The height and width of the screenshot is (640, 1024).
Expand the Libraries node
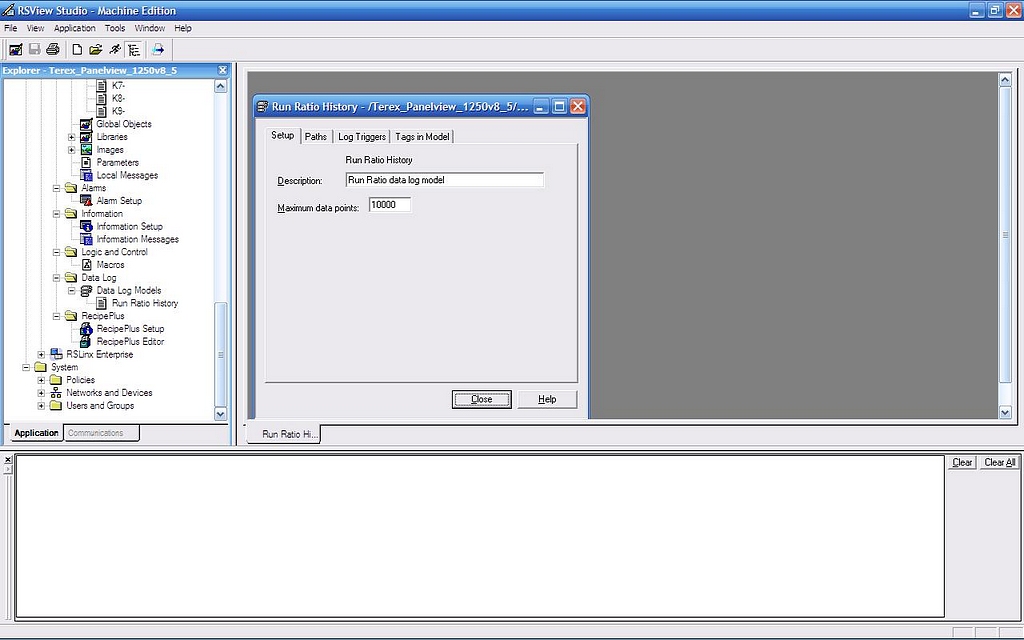72,137
